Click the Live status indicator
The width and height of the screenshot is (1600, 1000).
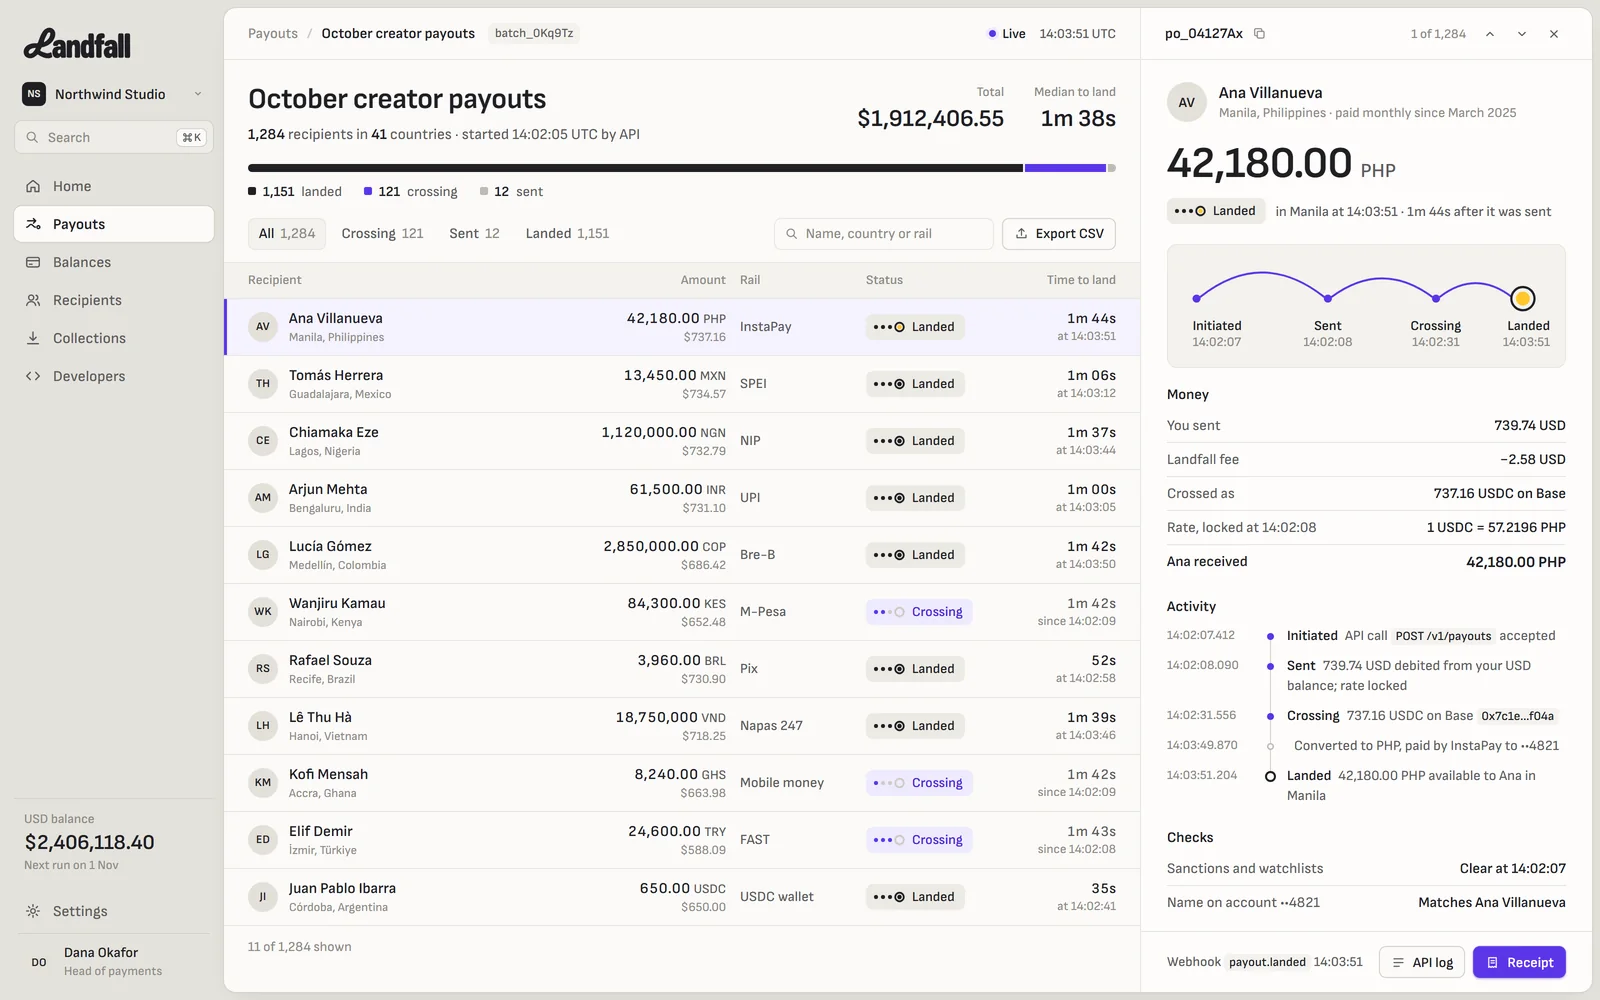coord(1007,33)
